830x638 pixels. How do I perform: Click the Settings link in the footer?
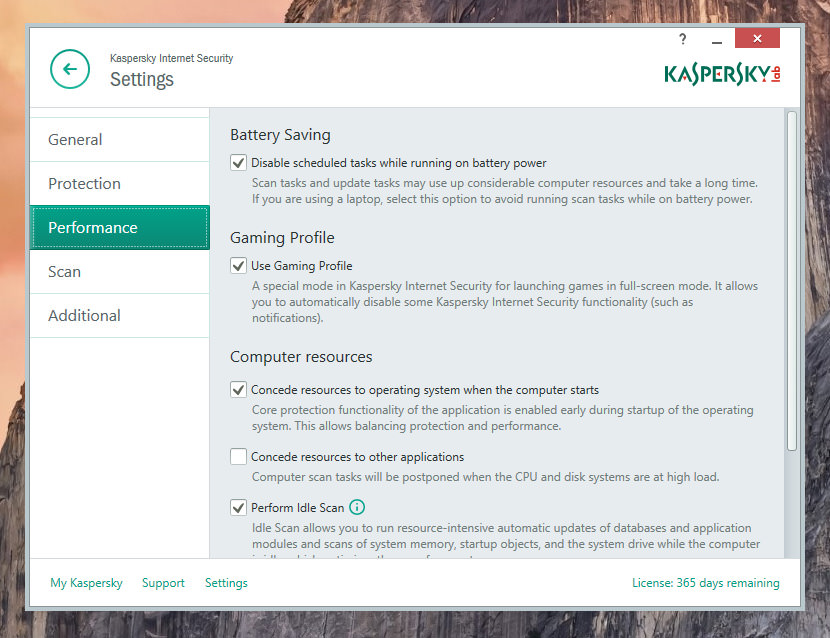(x=226, y=583)
